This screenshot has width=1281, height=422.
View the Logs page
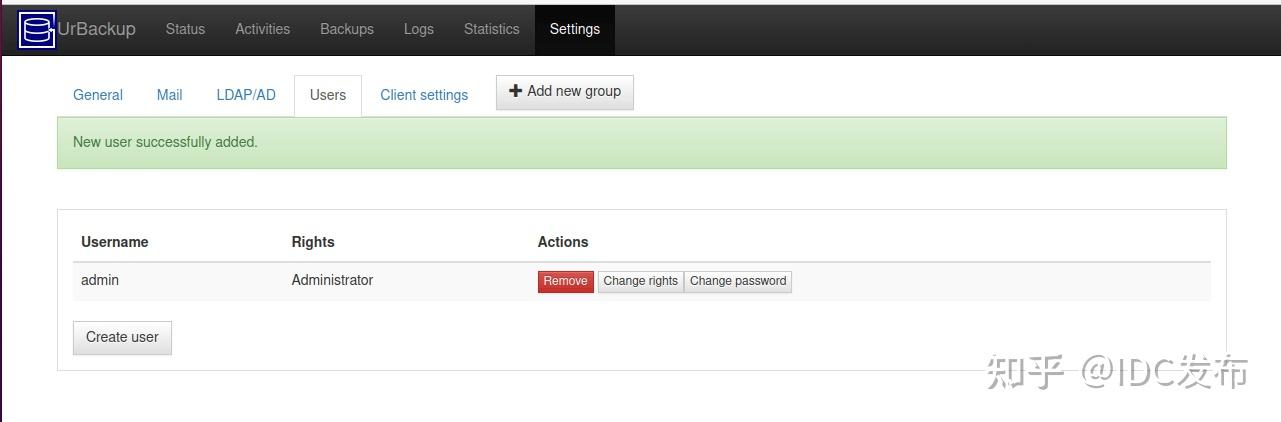pyautogui.click(x=419, y=29)
